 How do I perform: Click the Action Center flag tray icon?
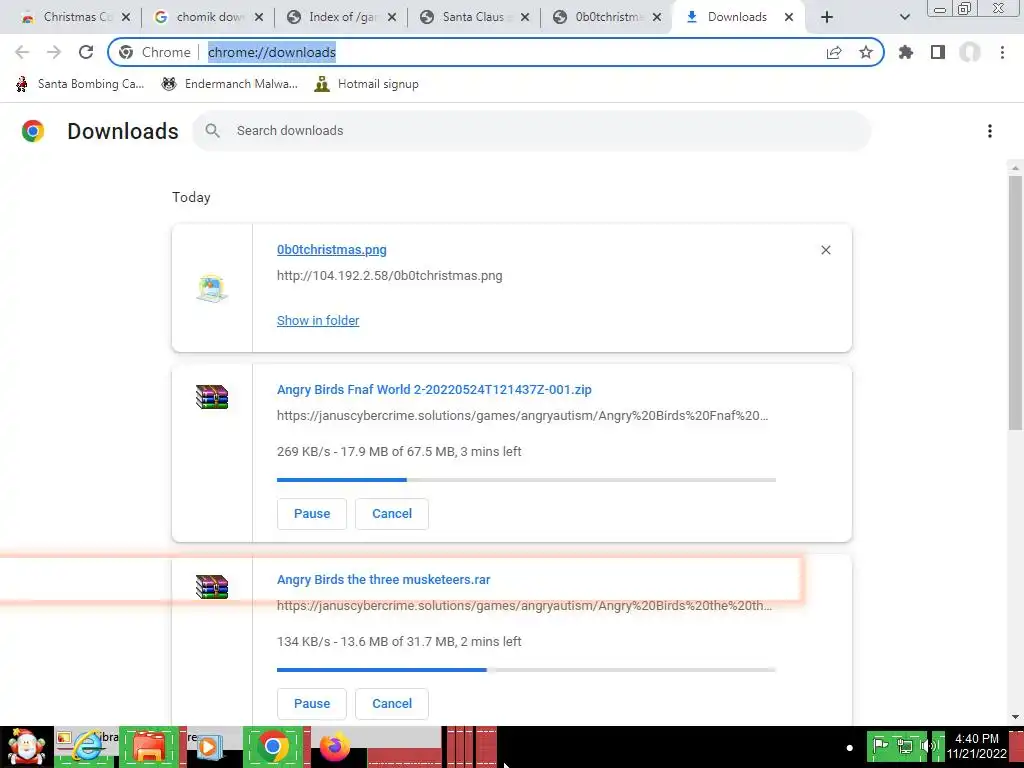[881, 746]
